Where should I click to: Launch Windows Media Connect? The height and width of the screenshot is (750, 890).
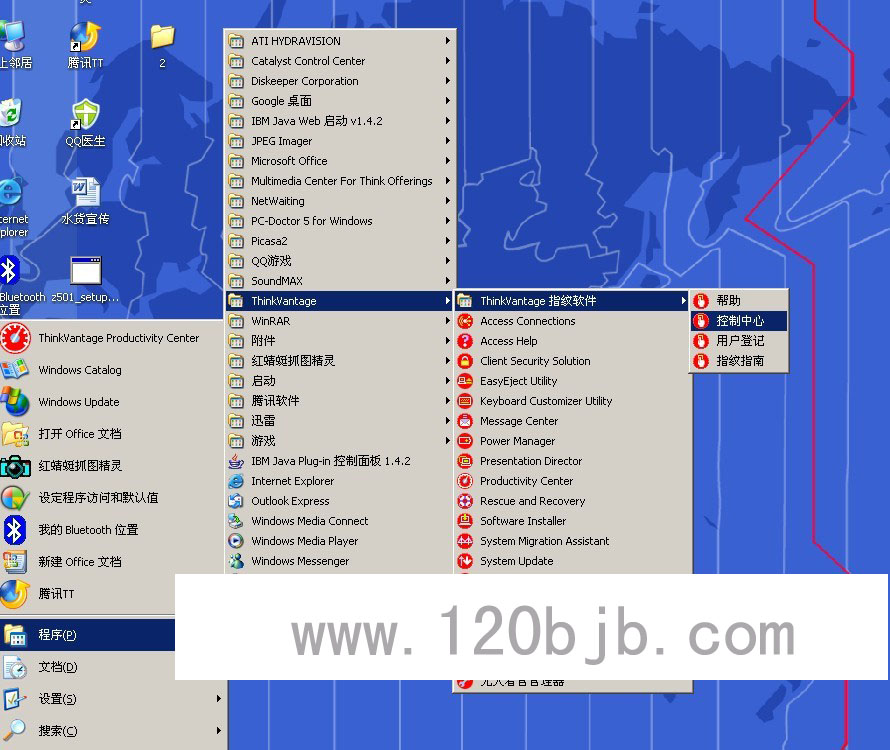(339, 521)
